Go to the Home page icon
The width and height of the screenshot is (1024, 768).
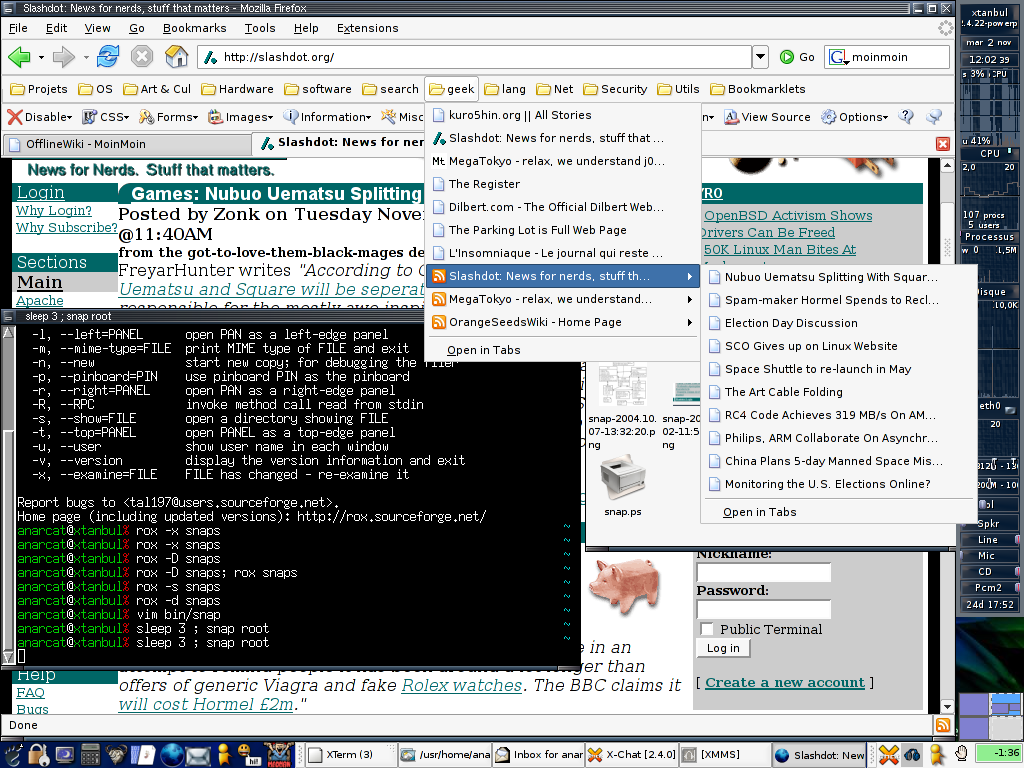point(176,57)
